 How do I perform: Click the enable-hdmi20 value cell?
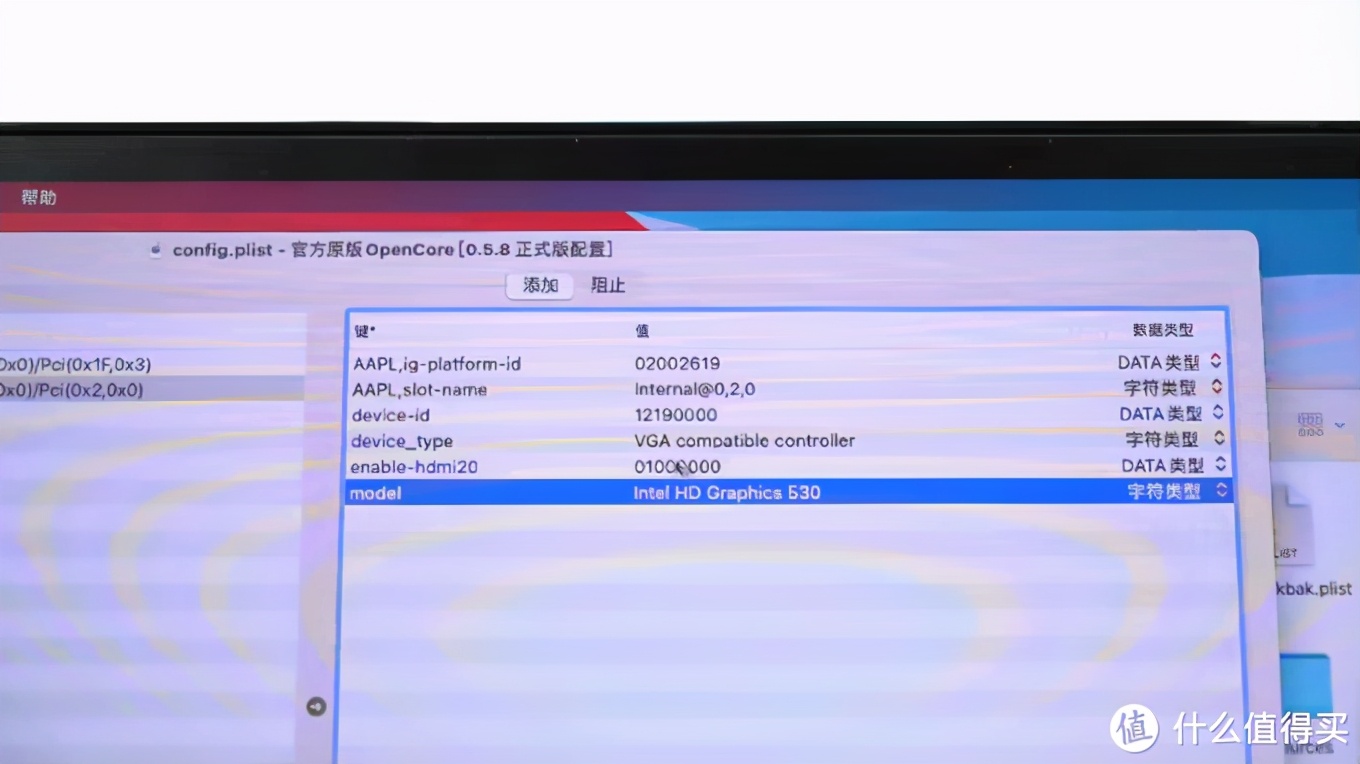(677, 467)
